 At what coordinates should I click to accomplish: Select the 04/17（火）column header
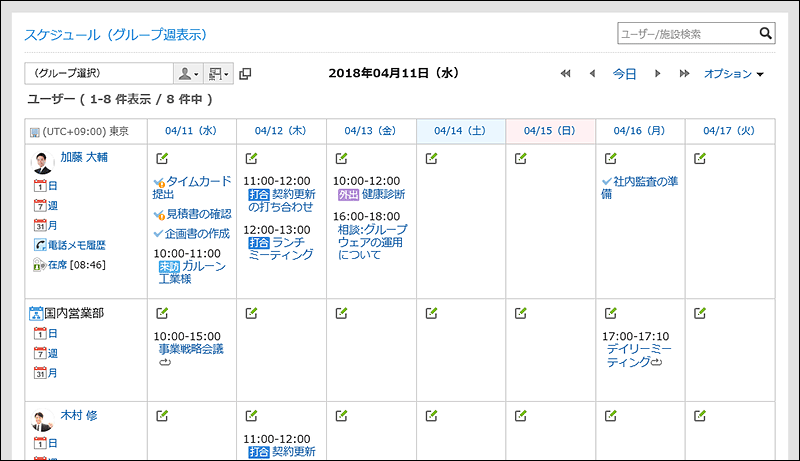(x=730, y=131)
